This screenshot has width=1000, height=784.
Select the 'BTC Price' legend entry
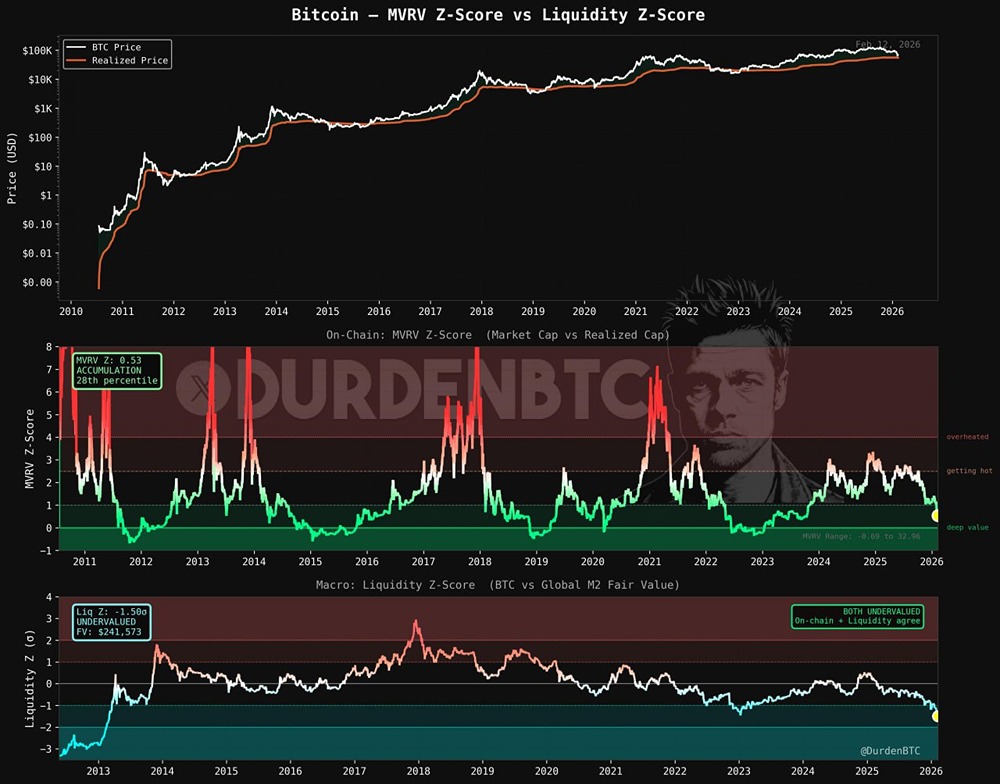[116, 47]
